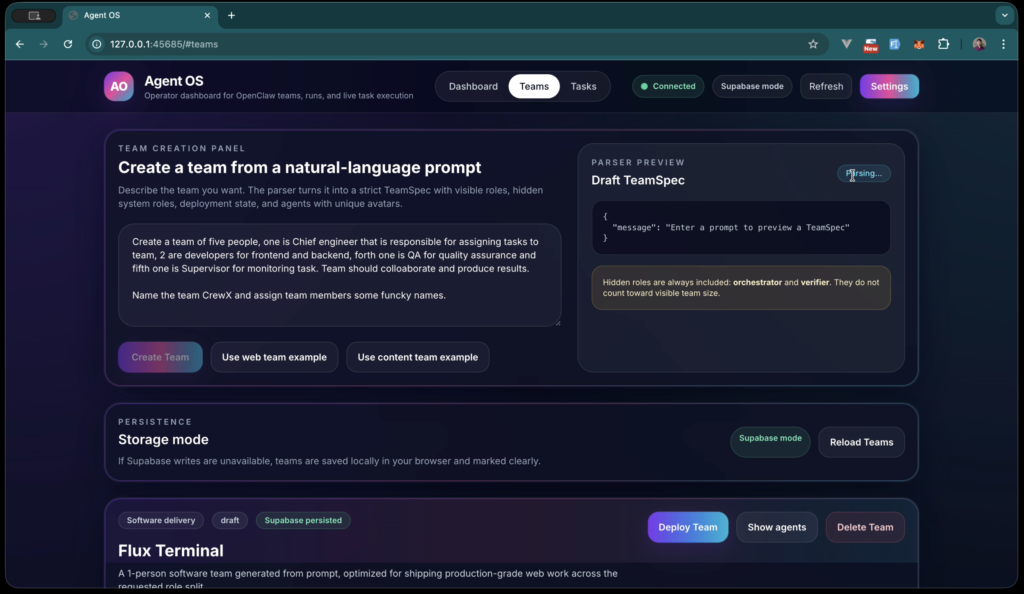
Task: Click the green Connected status indicator
Action: click(x=668, y=86)
